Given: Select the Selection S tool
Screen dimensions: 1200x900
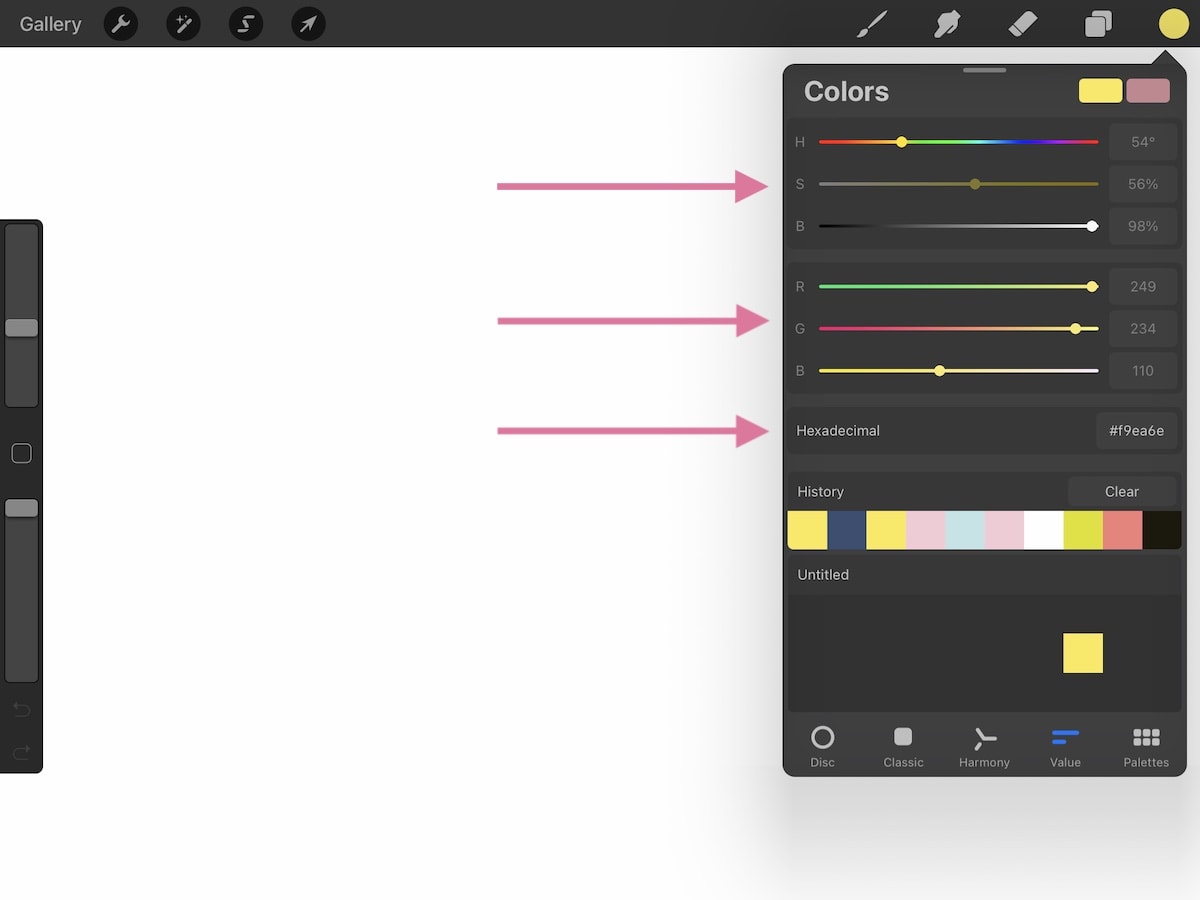Looking at the screenshot, I should pos(246,23).
